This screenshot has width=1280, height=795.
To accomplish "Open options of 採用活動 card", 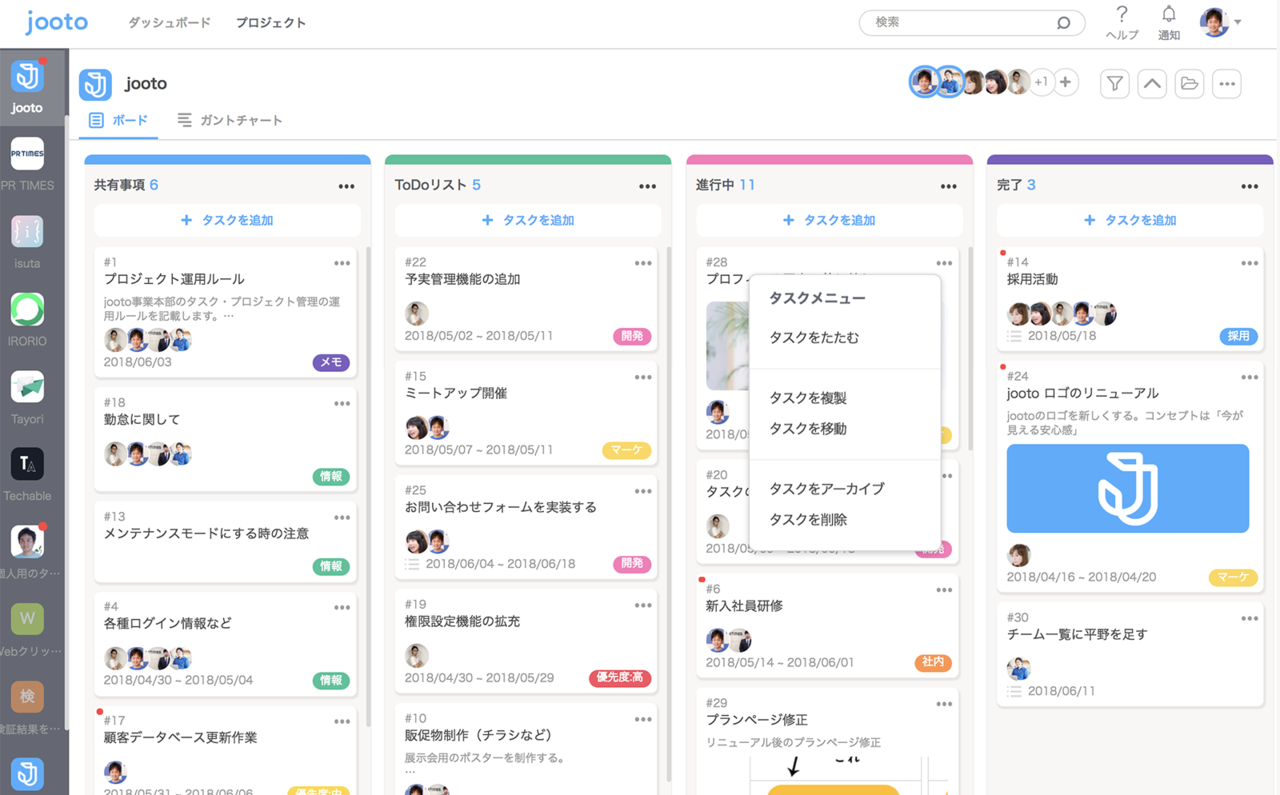I will coord(1250,263).
